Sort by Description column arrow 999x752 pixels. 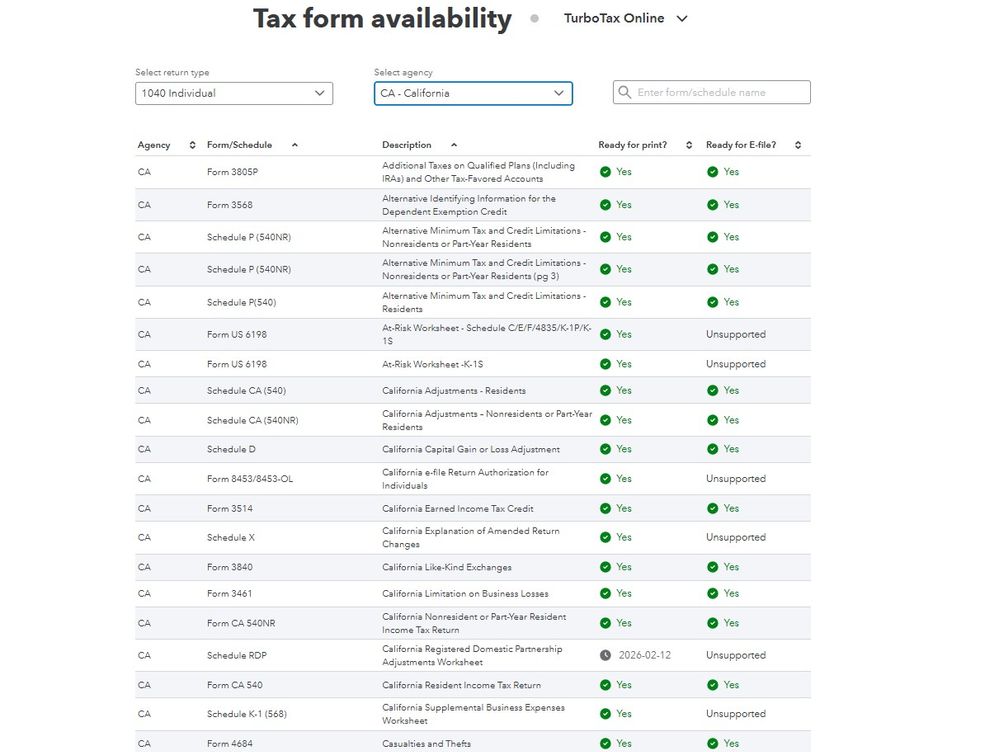454,146
